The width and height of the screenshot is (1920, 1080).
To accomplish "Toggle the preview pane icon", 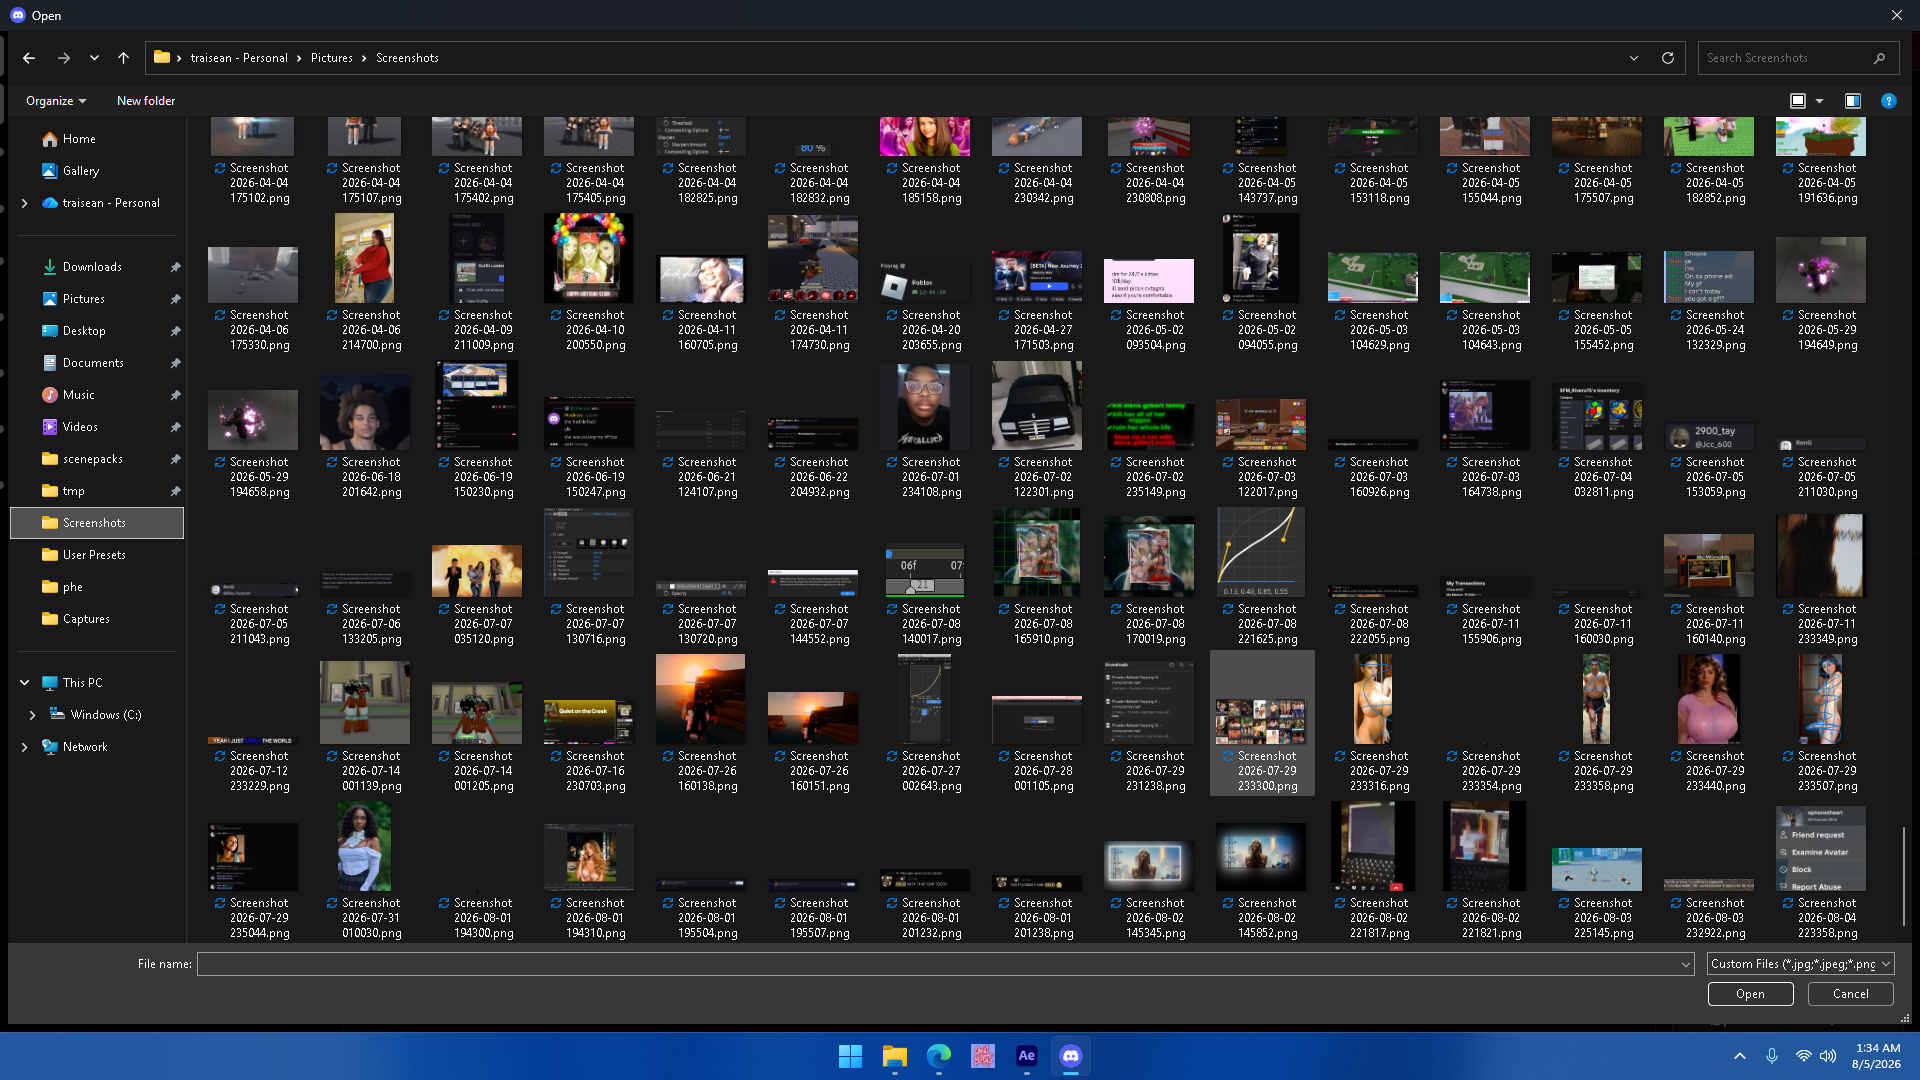I will [x=1853, y=101].
